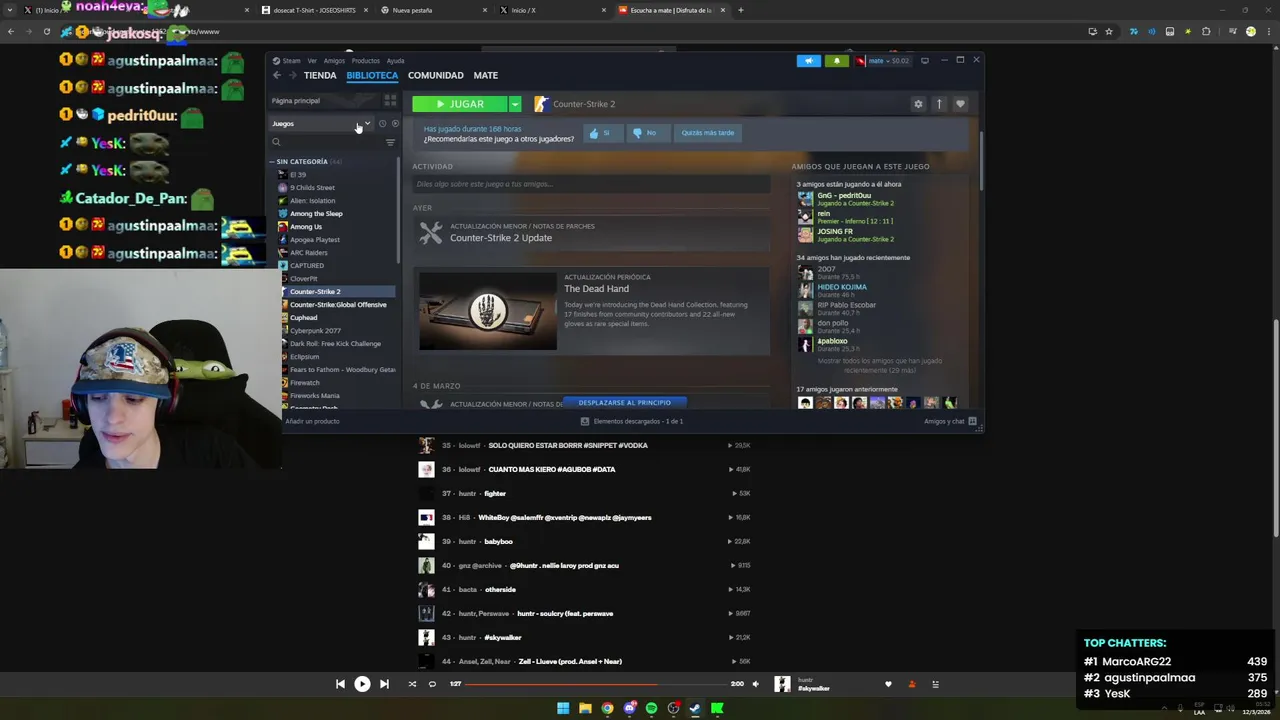This screenshot has height=720, width=1280.
Task: Click Steam announcements megaphone icon
Action: pos(809,61)
